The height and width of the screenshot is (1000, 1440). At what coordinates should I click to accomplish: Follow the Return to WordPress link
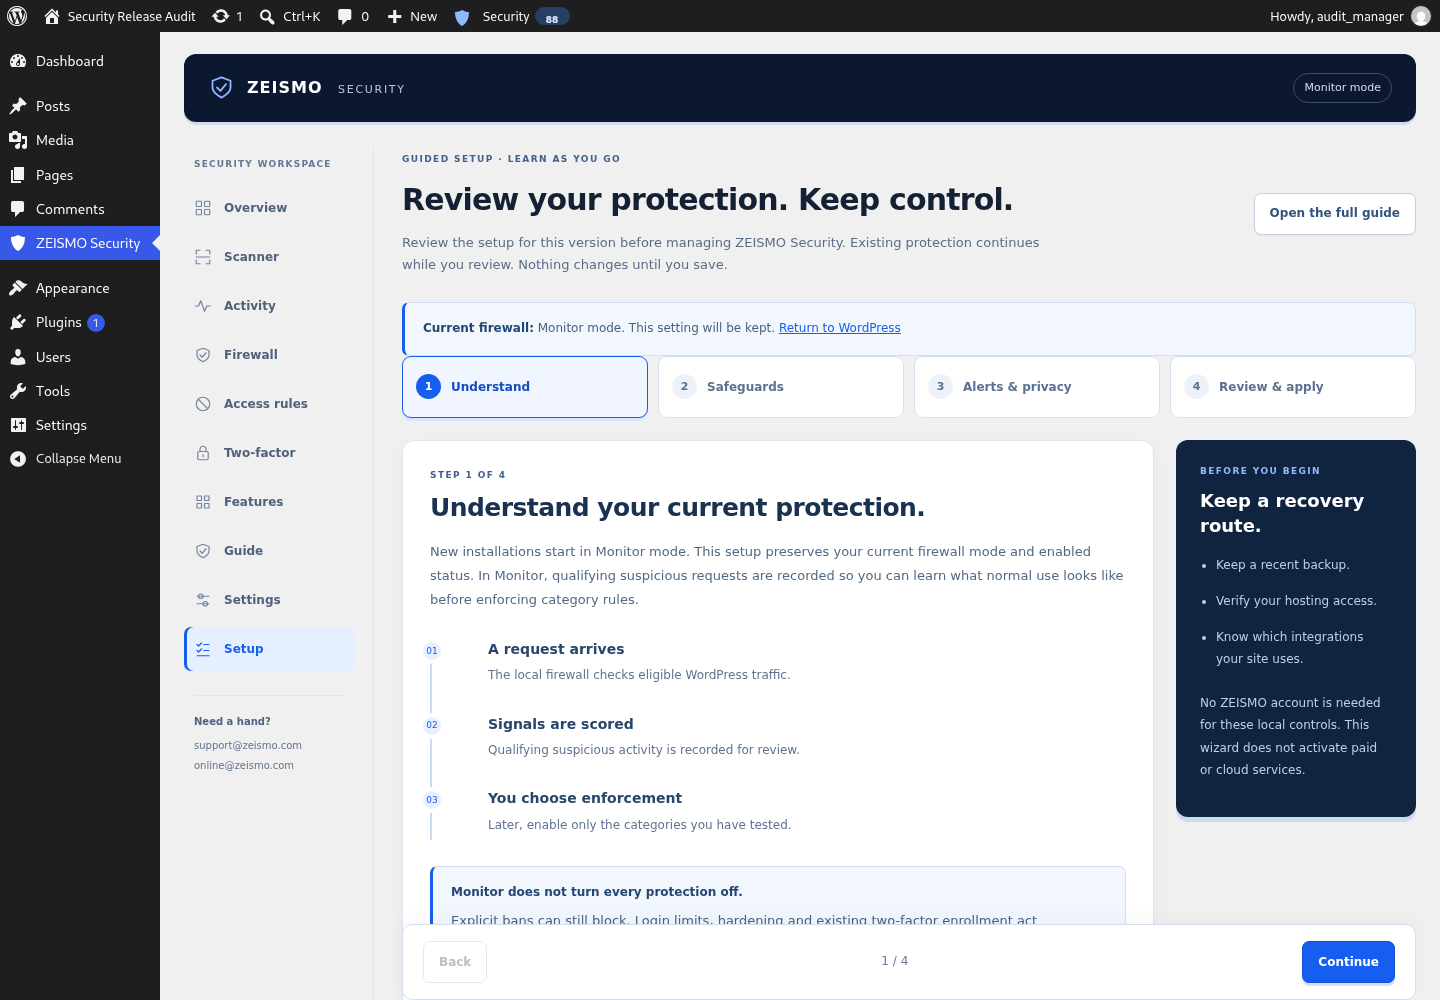coord(840,328)
